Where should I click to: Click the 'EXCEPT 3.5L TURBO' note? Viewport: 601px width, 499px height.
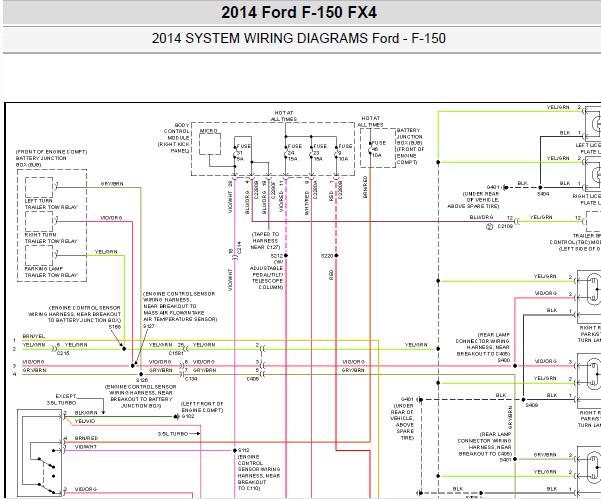[x=62, y=399]
